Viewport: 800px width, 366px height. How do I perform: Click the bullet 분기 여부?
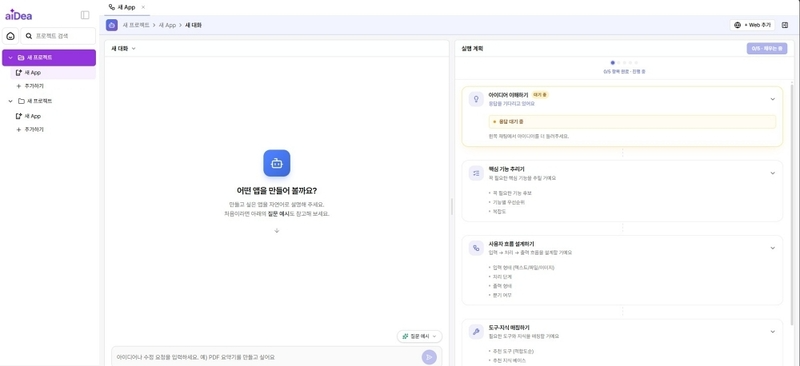(502, 295)
